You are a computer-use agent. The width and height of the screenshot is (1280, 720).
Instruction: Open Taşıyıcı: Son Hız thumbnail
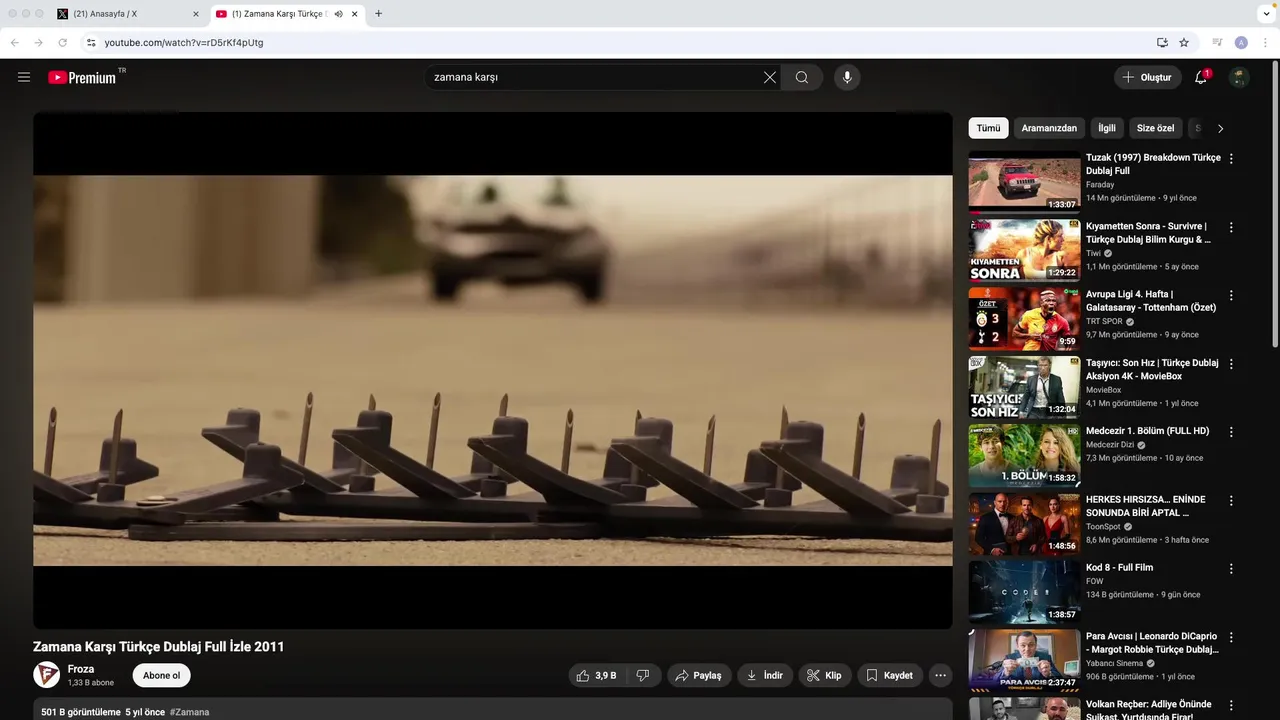pyautogui.click(x=1024, y=387)
